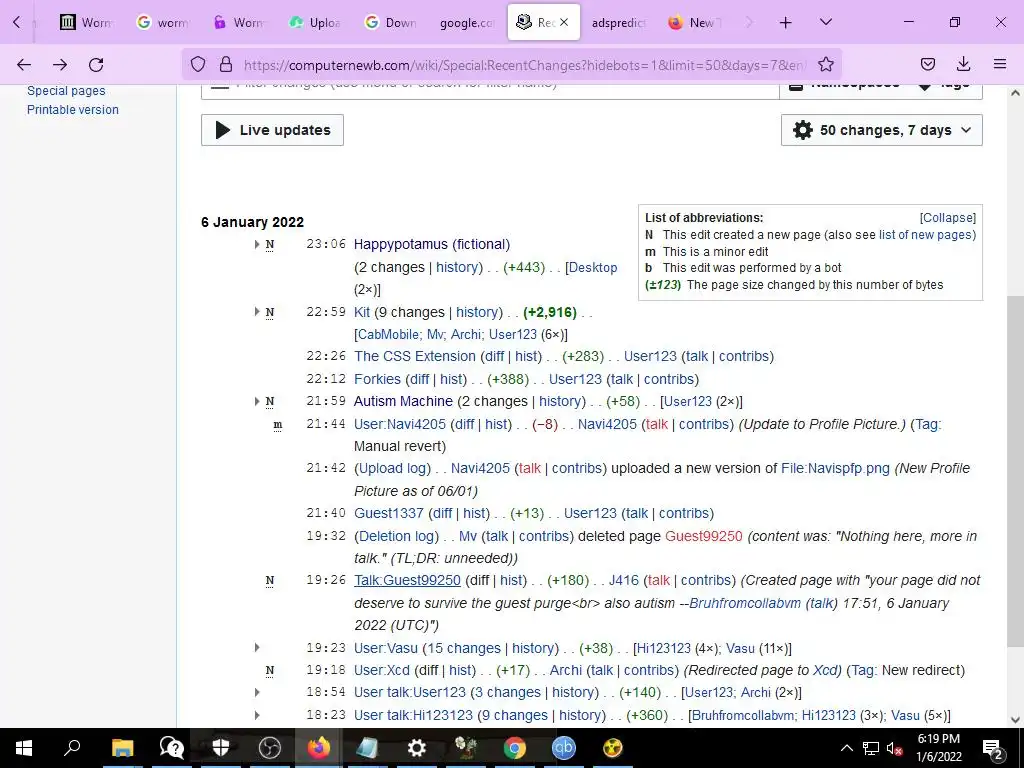Open the list of new pages link
This screenshot has width=1024, height=768.
pyautogui.click(x=925, y=234)
